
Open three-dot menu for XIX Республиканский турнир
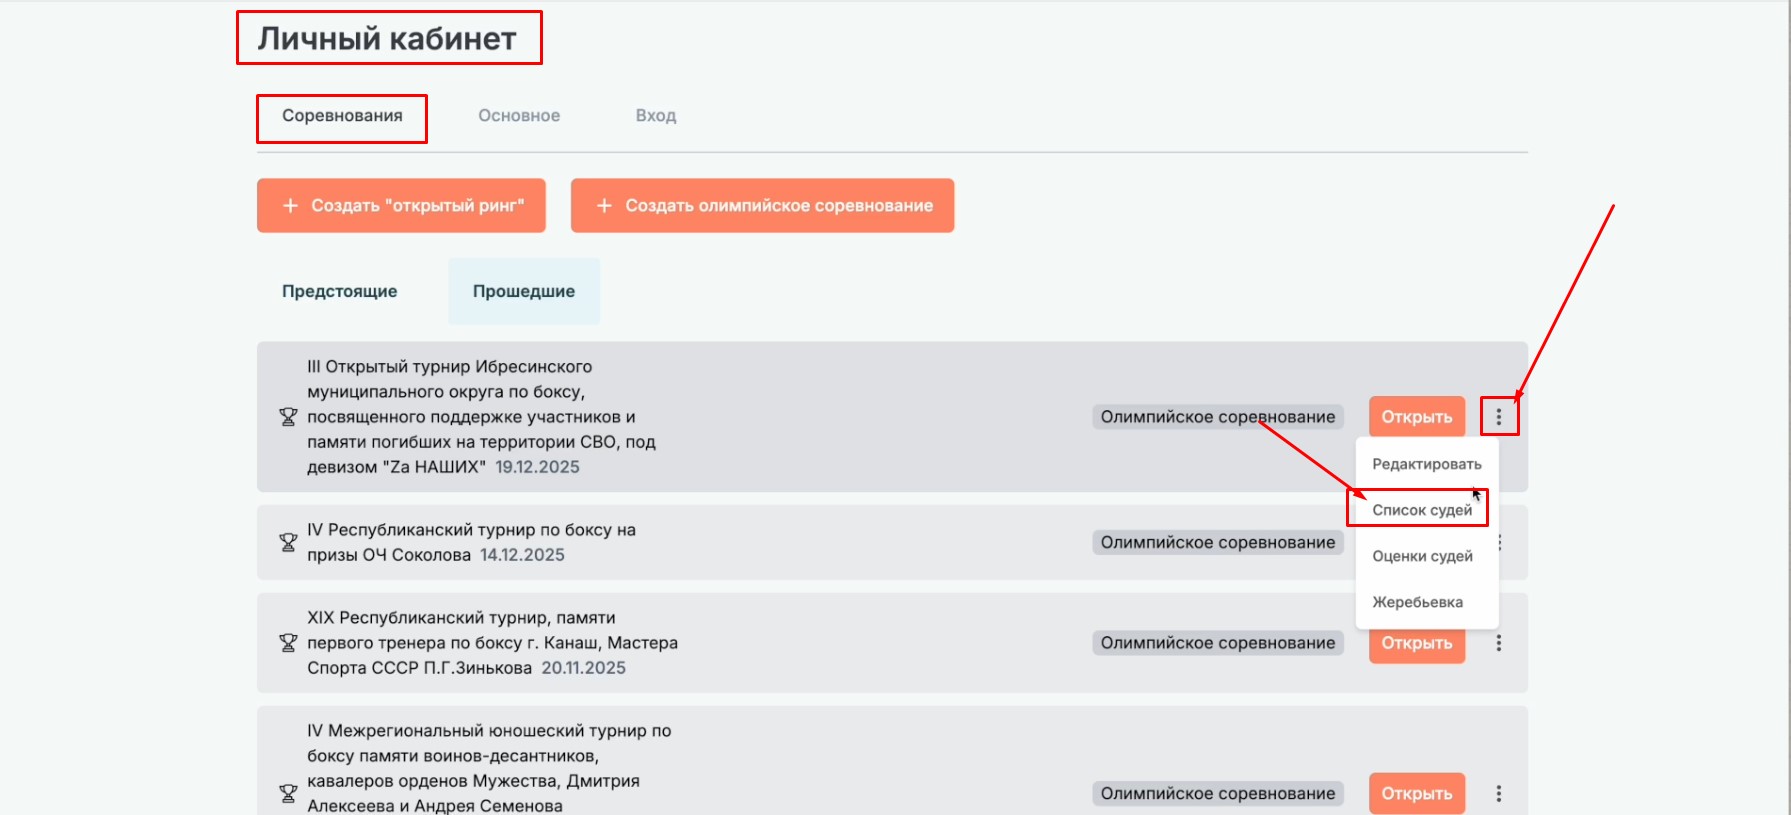[1498, 643]
